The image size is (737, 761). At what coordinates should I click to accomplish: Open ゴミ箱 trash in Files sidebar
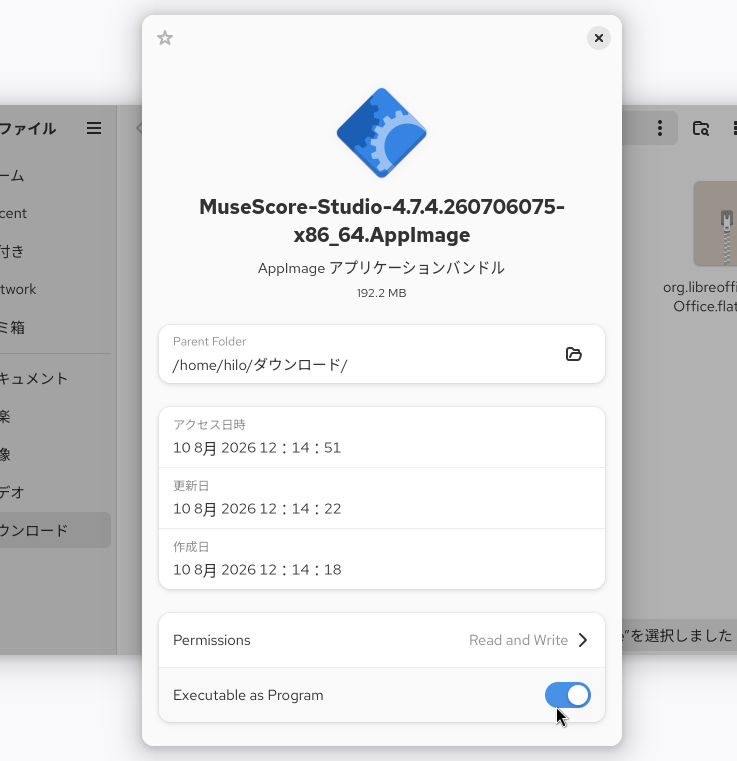pos(54,327)
